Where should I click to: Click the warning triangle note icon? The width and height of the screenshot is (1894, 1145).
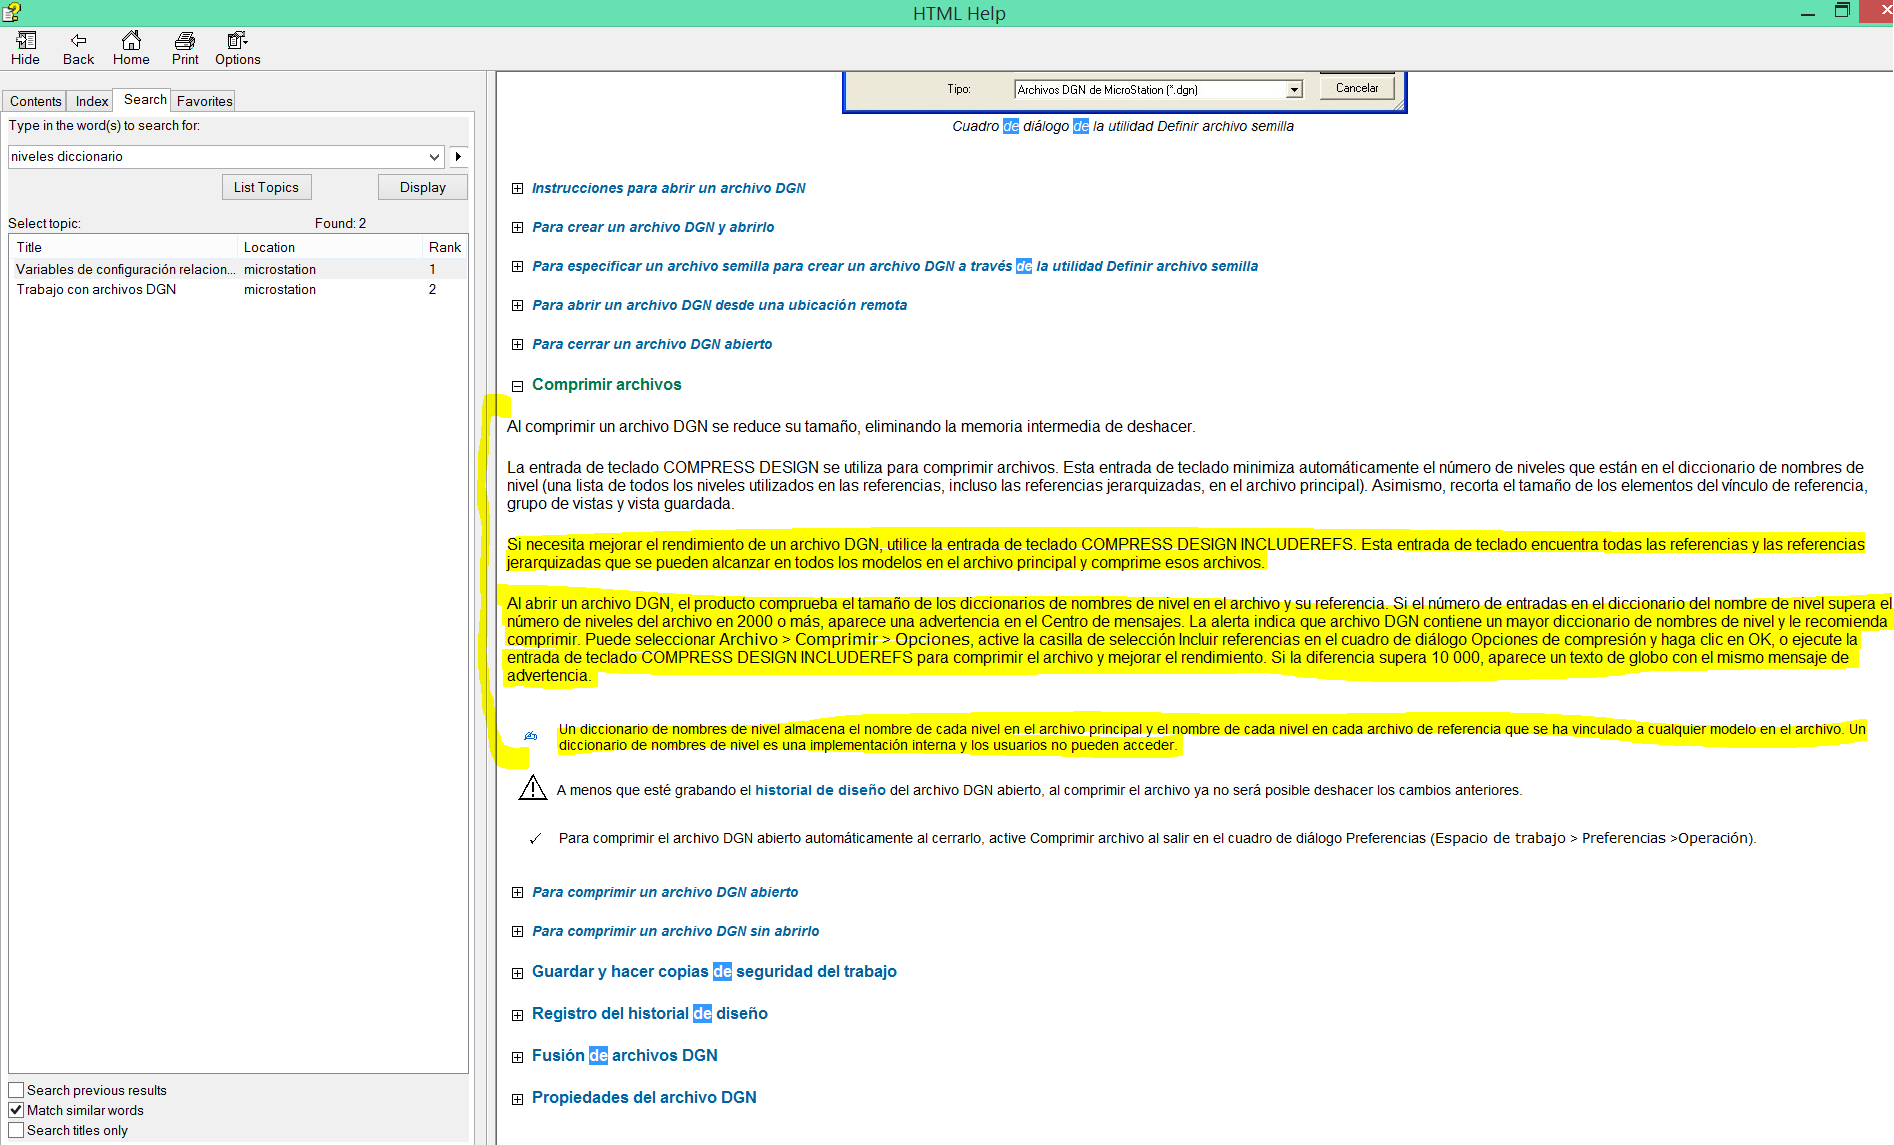click(532, 789)
